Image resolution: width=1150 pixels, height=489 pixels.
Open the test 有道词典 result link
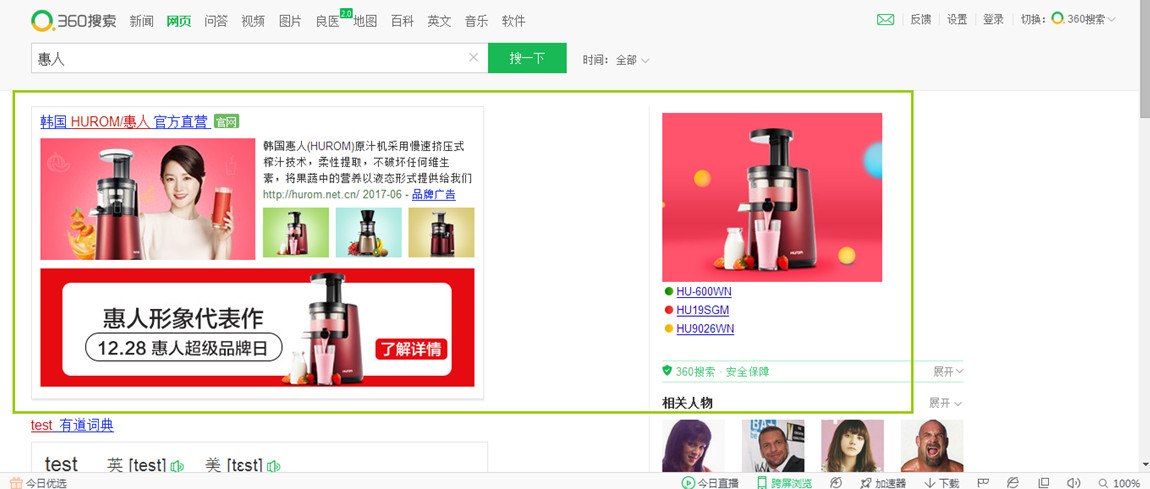(x=72, y=425)
